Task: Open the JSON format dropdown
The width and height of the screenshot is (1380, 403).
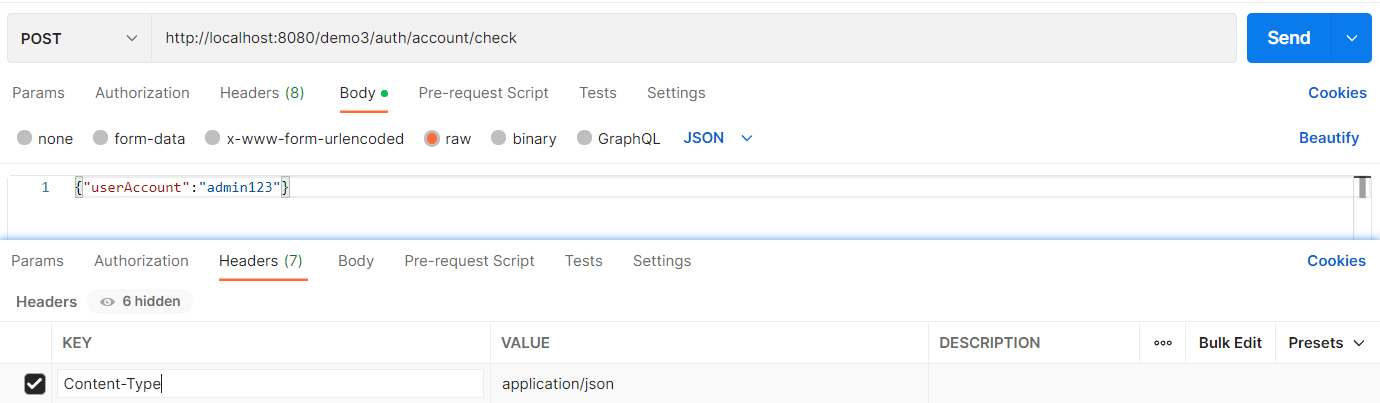Action: [x=717, y=138]
